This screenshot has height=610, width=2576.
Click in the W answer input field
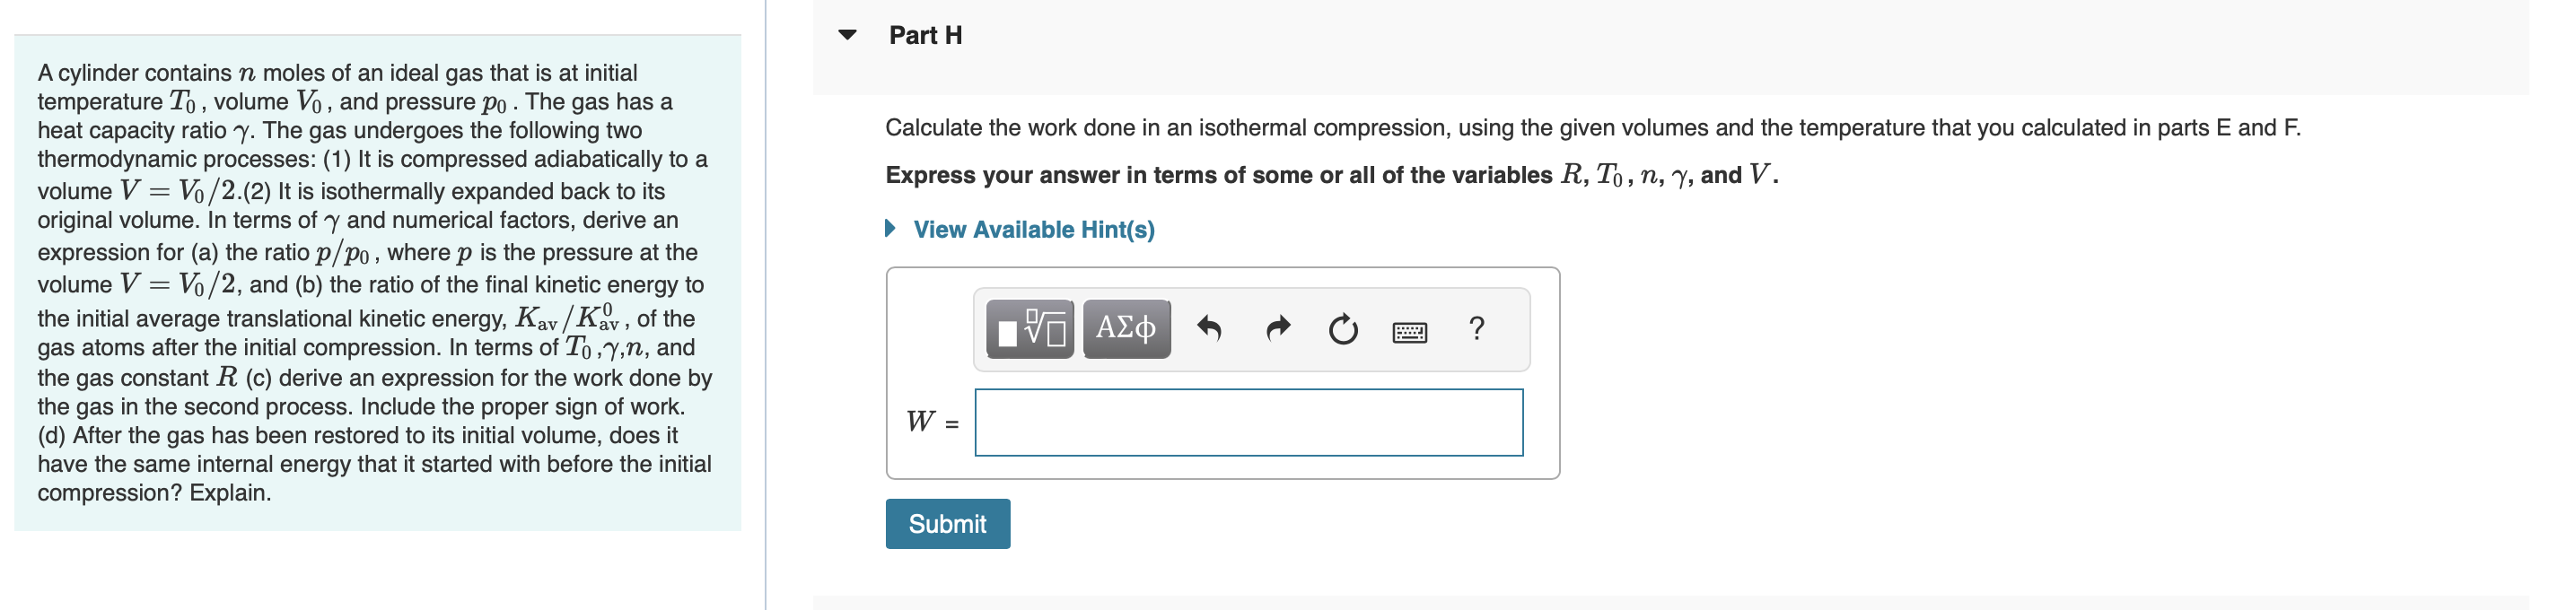click(1249, 423)
